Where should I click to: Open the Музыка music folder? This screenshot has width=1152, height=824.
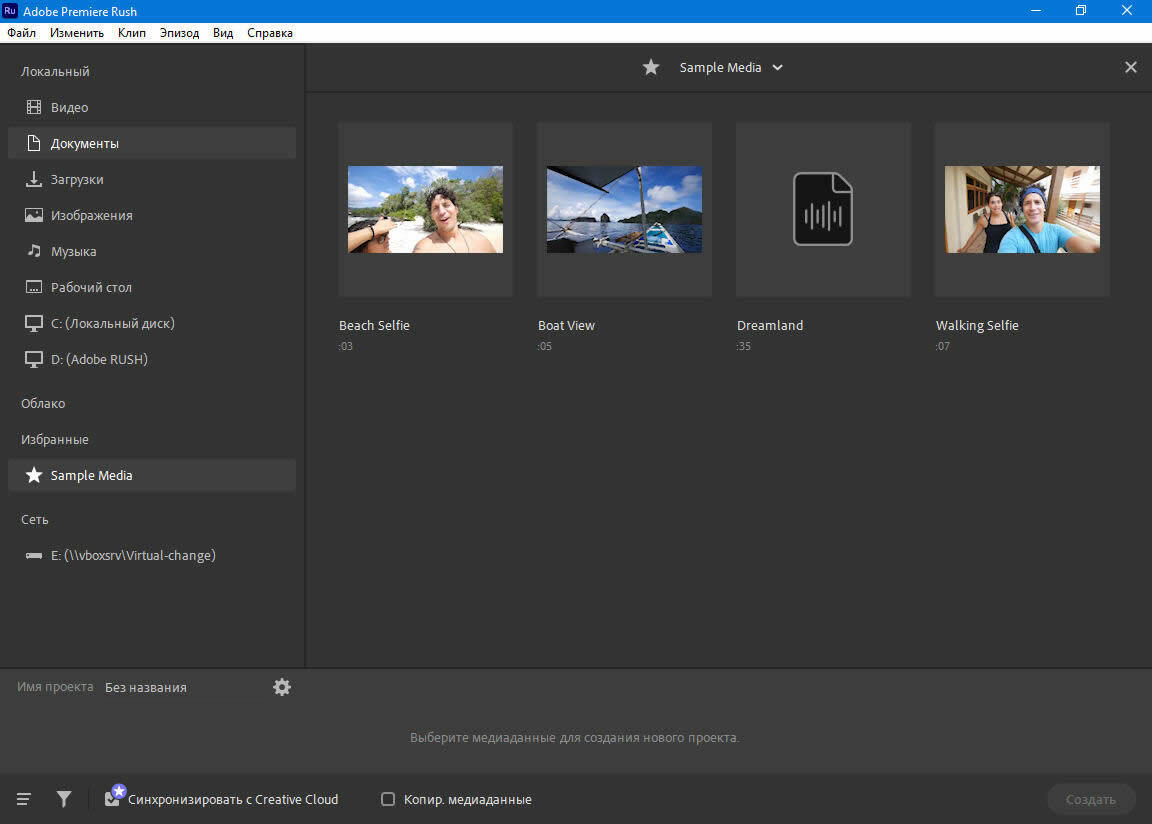tap(73, 251)
